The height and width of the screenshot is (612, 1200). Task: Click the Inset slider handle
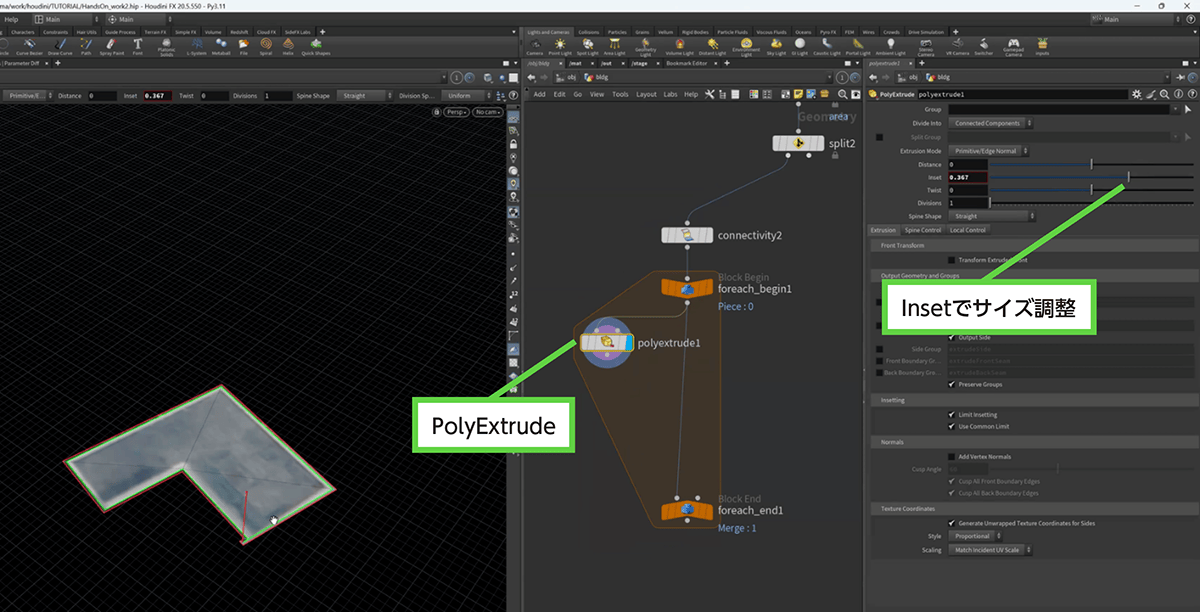(1128, 177)
